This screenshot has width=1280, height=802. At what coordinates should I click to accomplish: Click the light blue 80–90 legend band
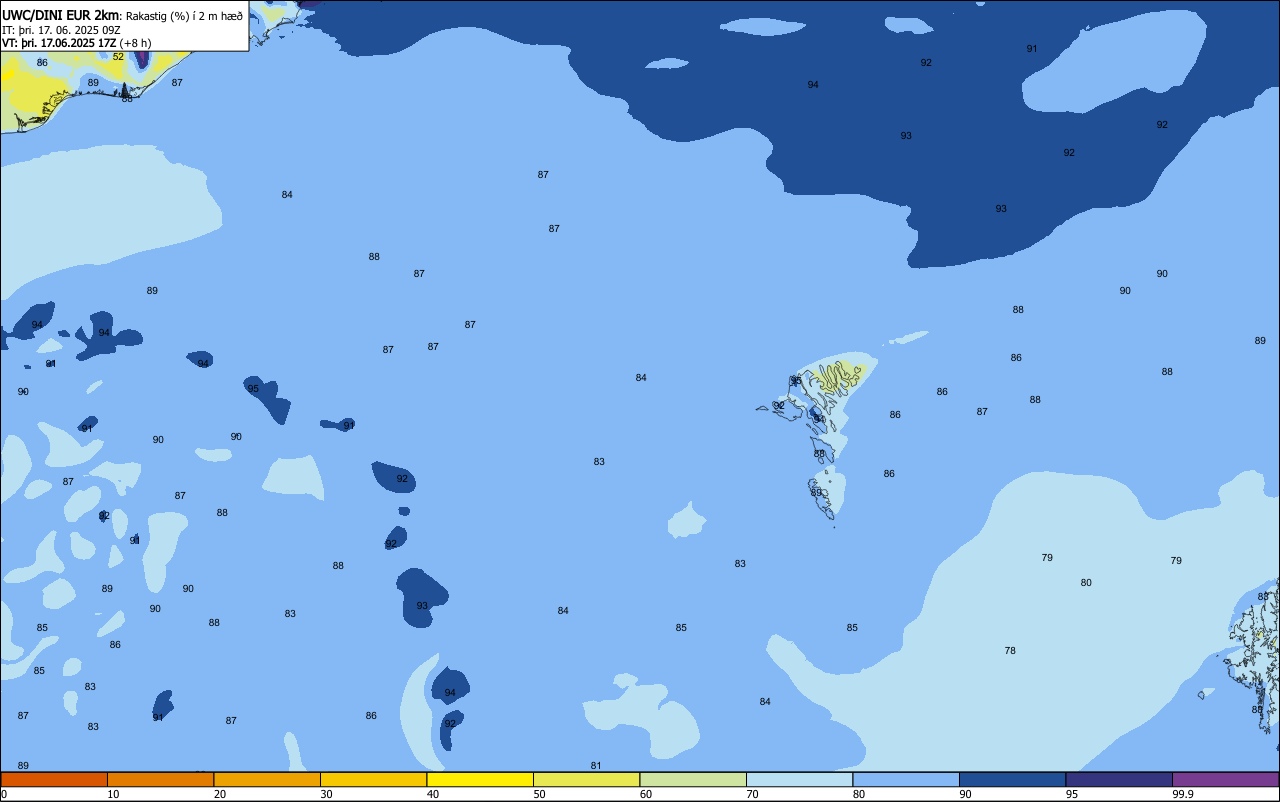tap(906, 779)
